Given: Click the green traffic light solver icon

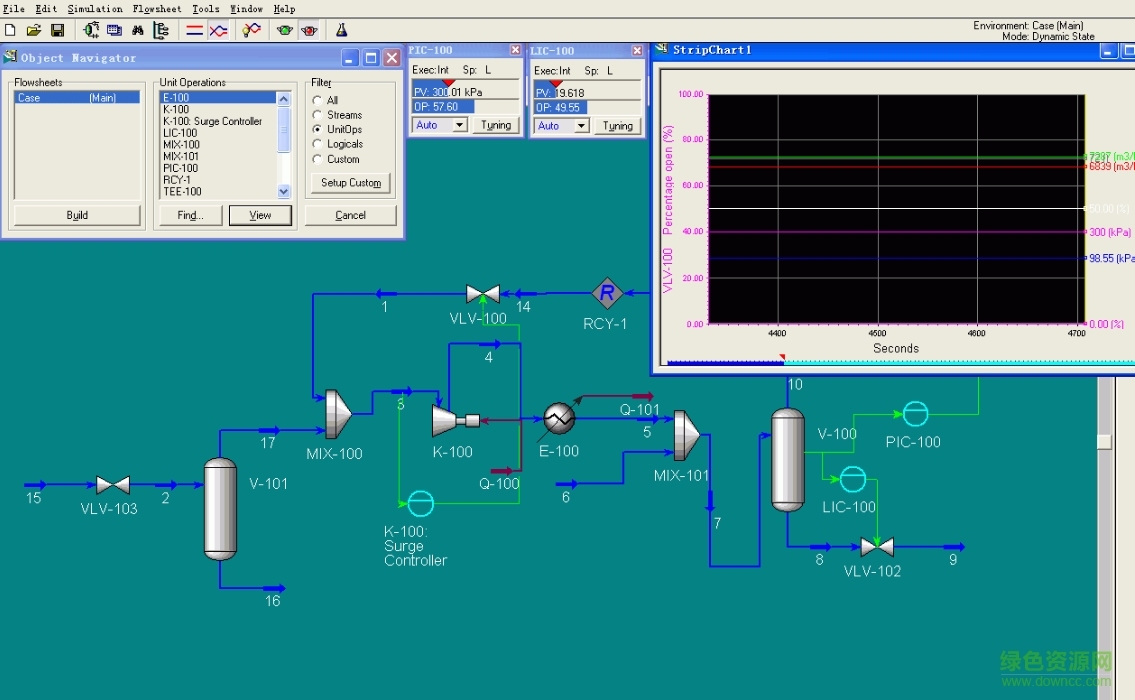Looking at the screenshot, I should coord(285,31).
